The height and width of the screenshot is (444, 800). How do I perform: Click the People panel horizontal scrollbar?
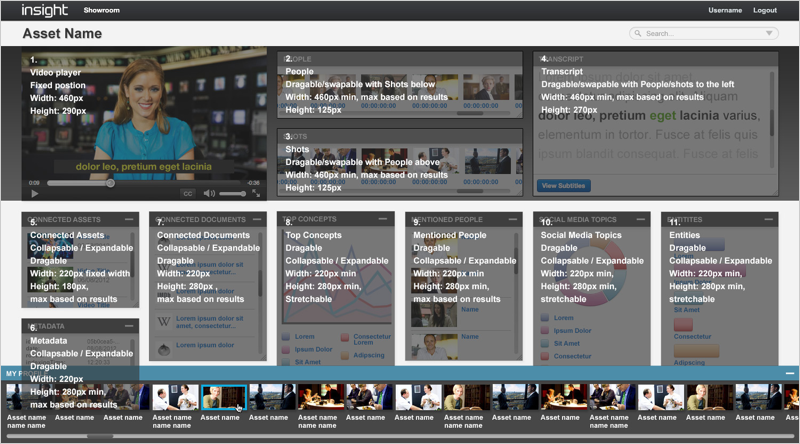469,113
